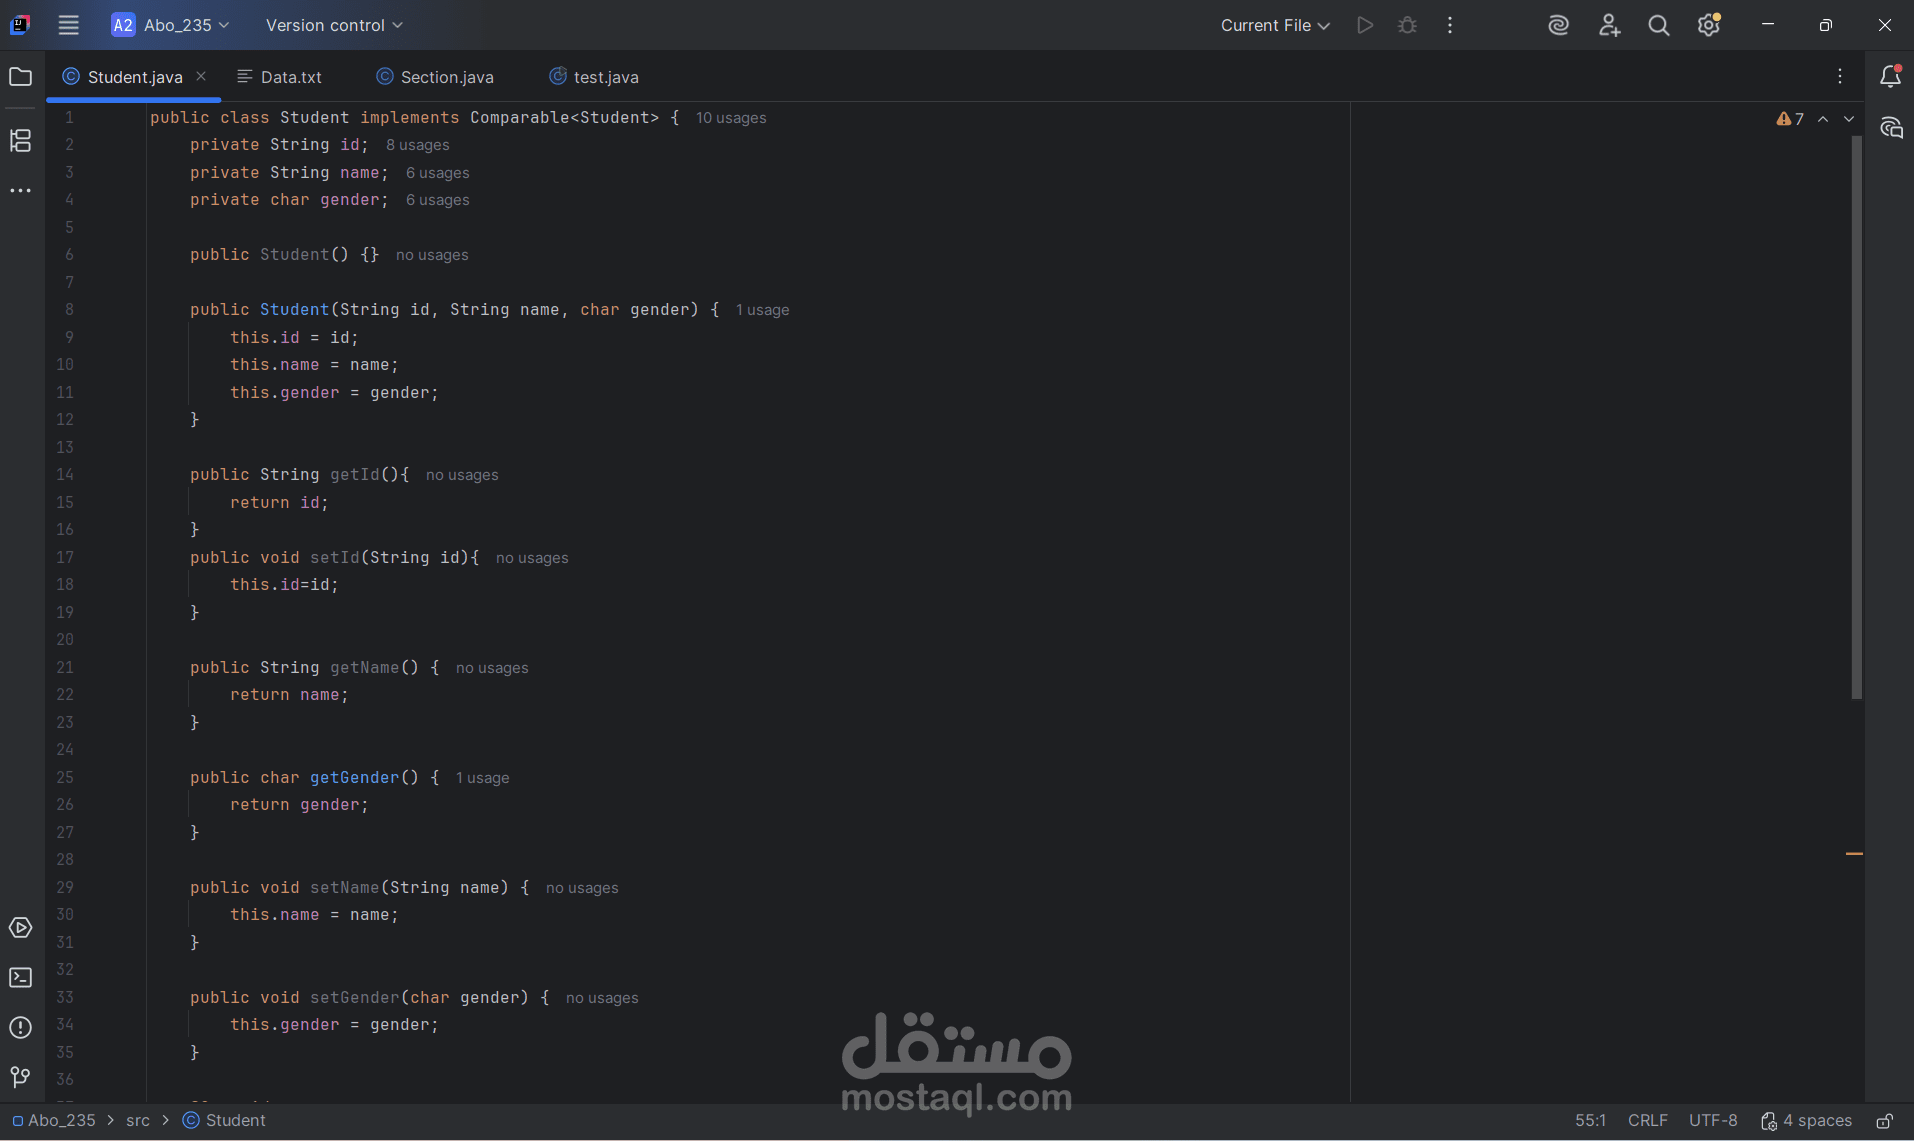
Task: Run the current file
Action: 1364,25
